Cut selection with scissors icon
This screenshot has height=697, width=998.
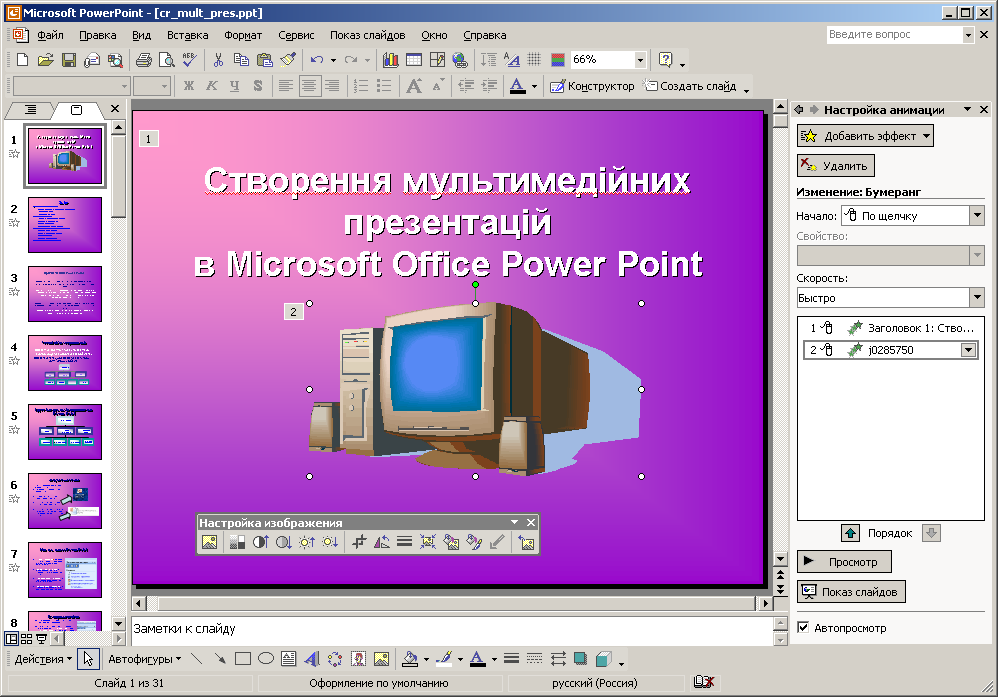pos(218,60)
